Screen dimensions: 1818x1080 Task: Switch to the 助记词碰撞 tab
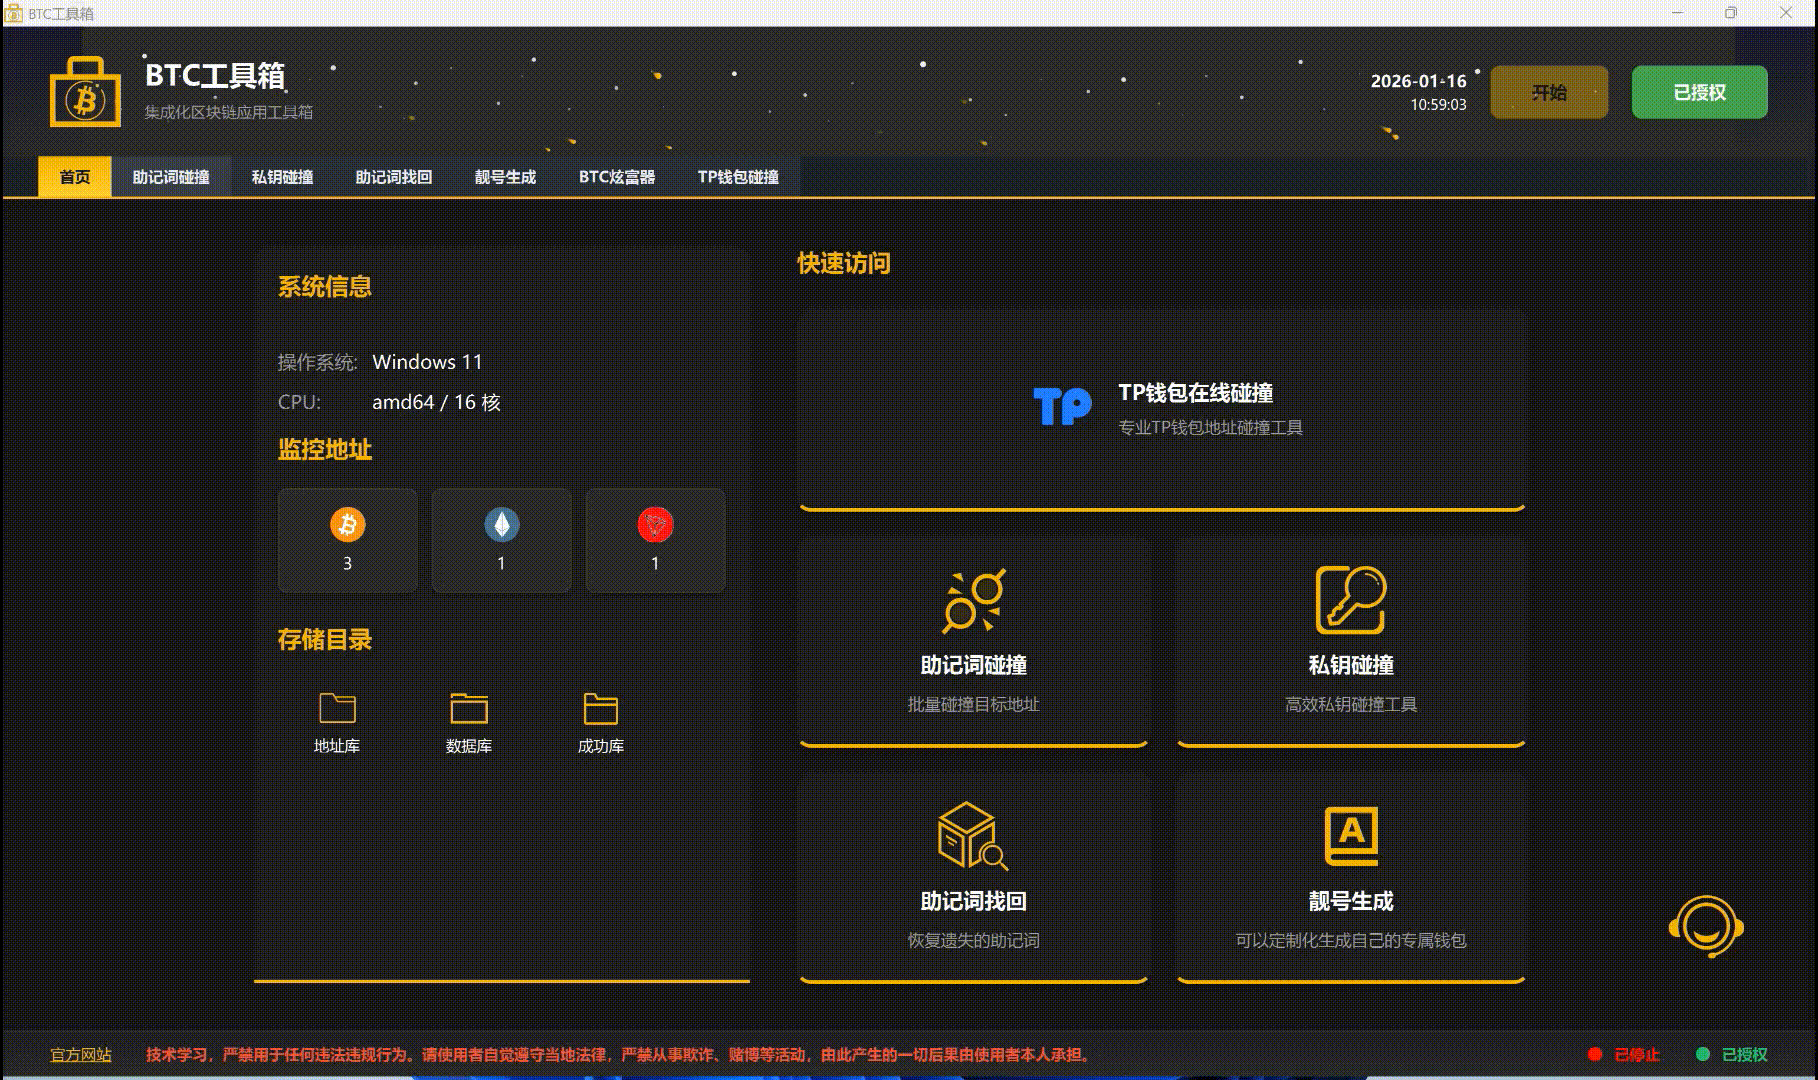pyautogui.click(x=171, y=177)
